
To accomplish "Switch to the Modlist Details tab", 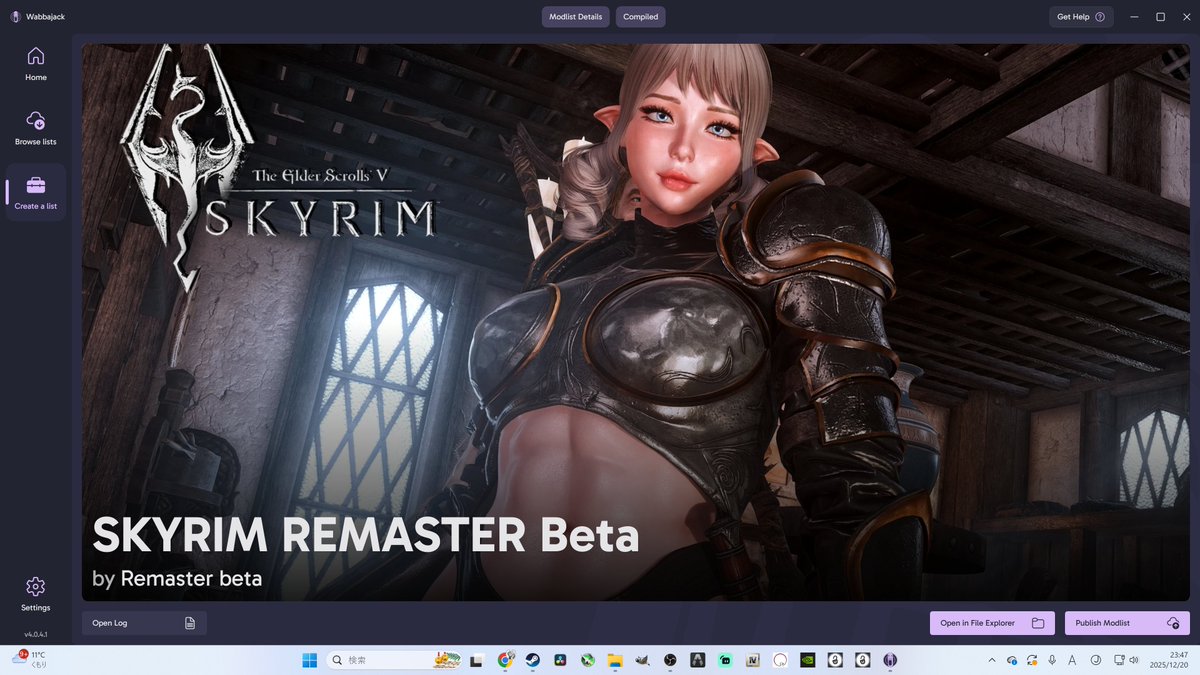I will point(576,17).
